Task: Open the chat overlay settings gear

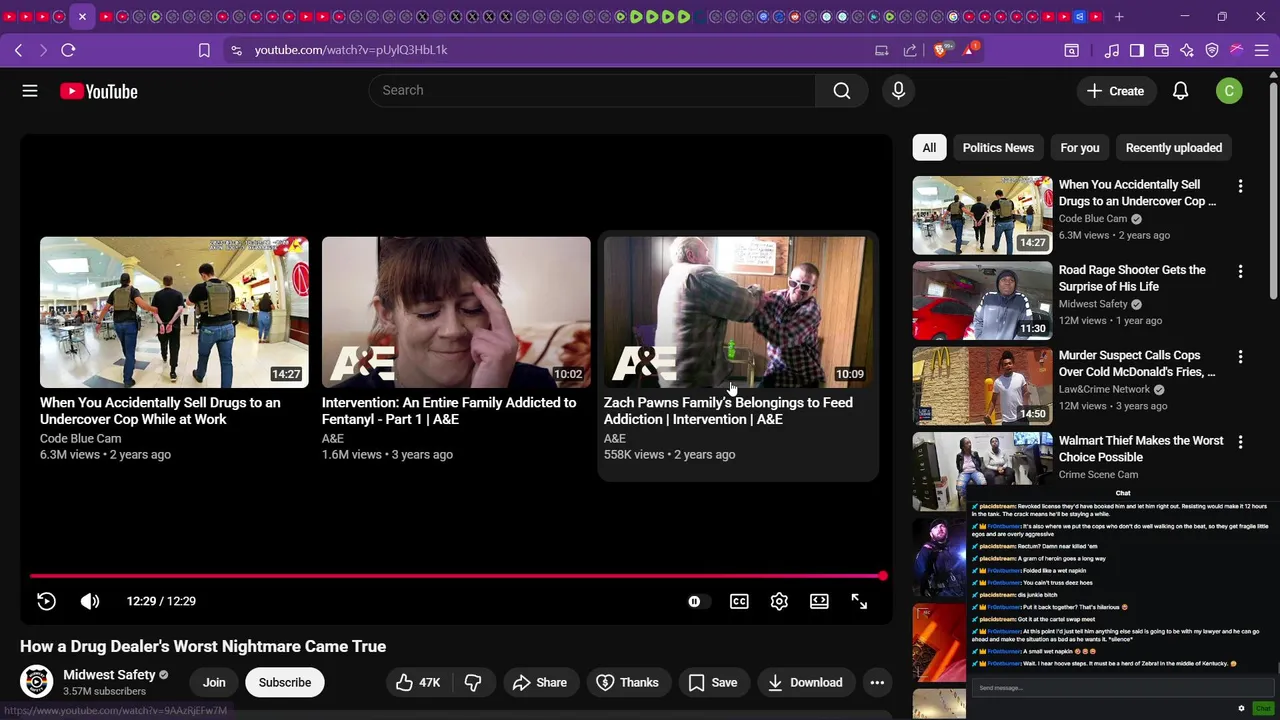Action: [1241, 708]
